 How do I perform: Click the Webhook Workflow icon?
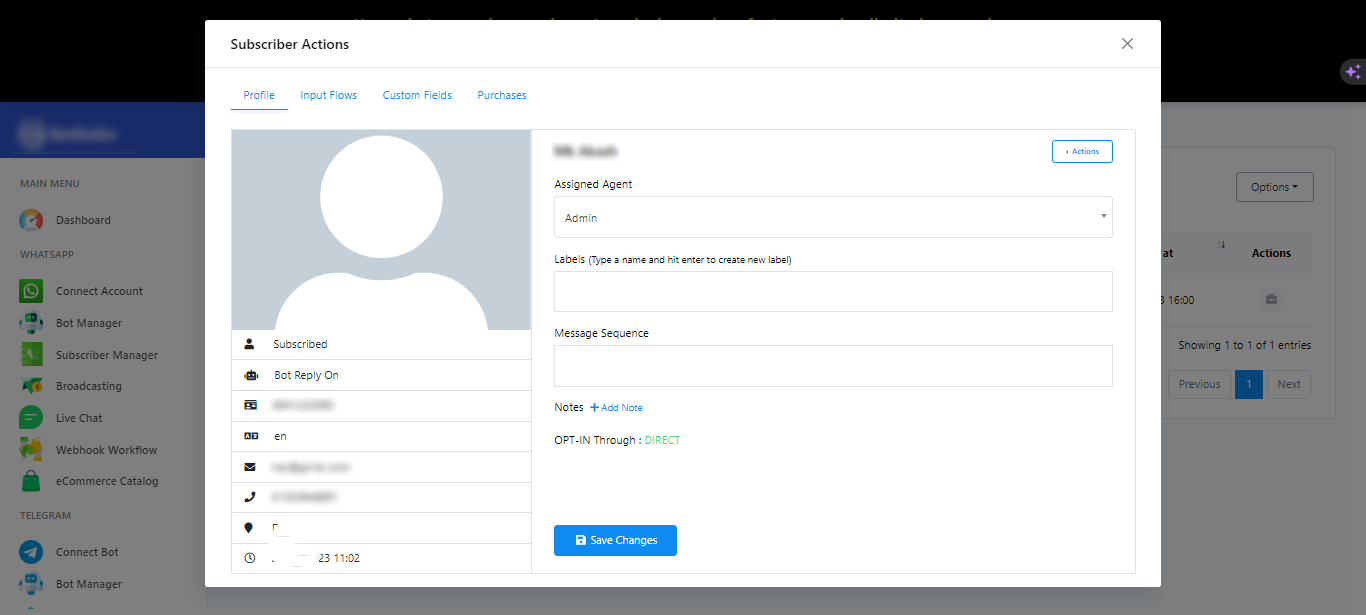coord(31,450)
